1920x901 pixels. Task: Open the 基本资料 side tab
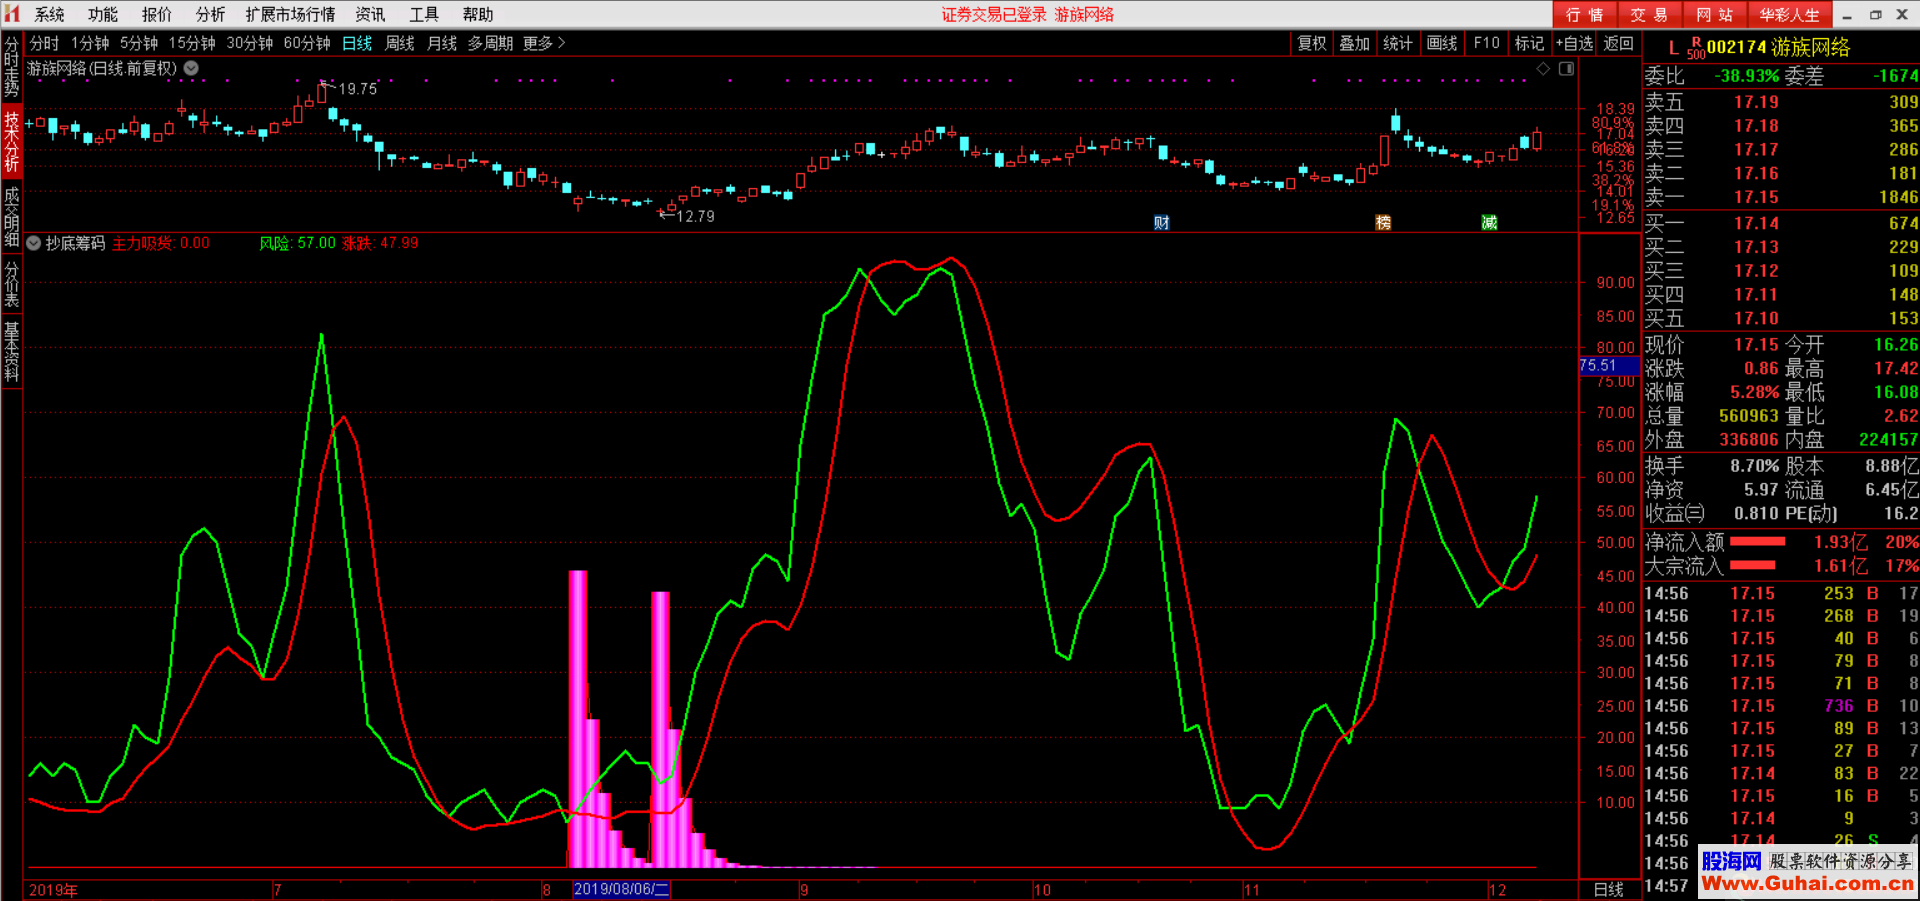(x=12, y=352)
